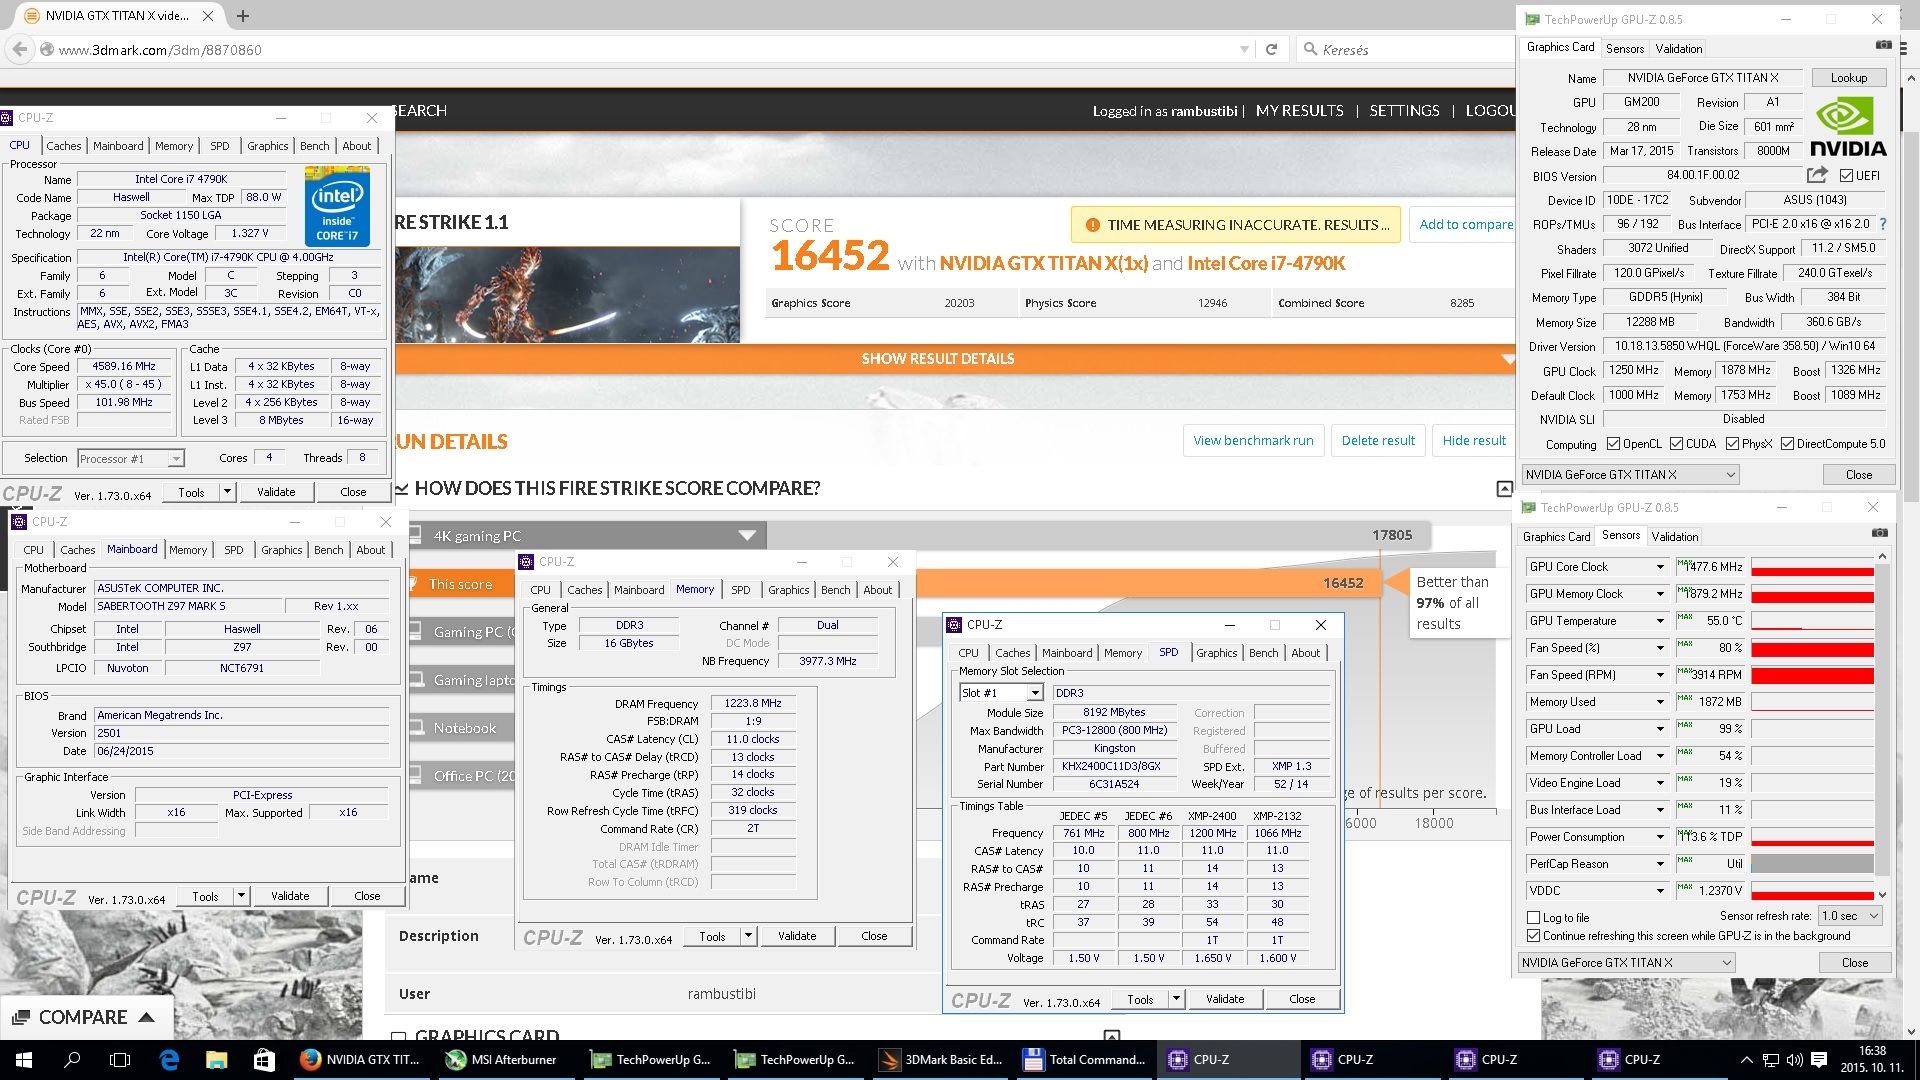Click the volume speaker tray icon
1920x1080 pixels.
click(1794, 1060)
